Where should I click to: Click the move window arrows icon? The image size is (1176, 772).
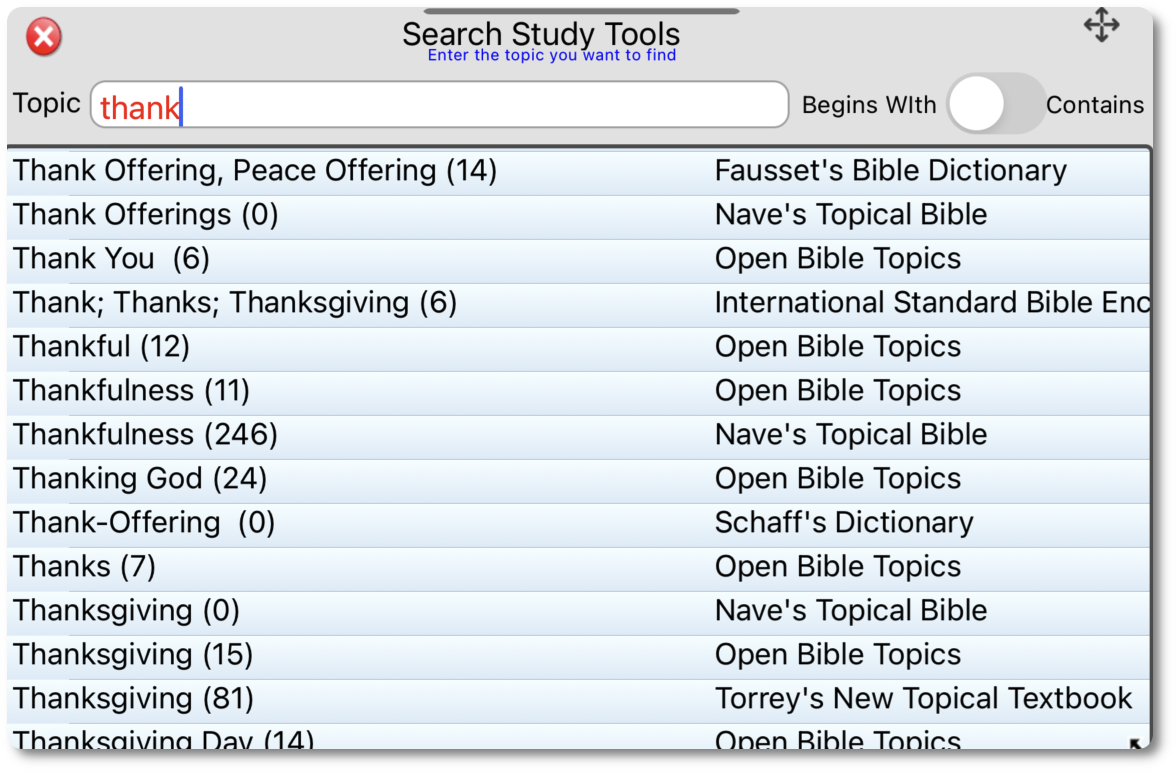tap(1101, 26)
